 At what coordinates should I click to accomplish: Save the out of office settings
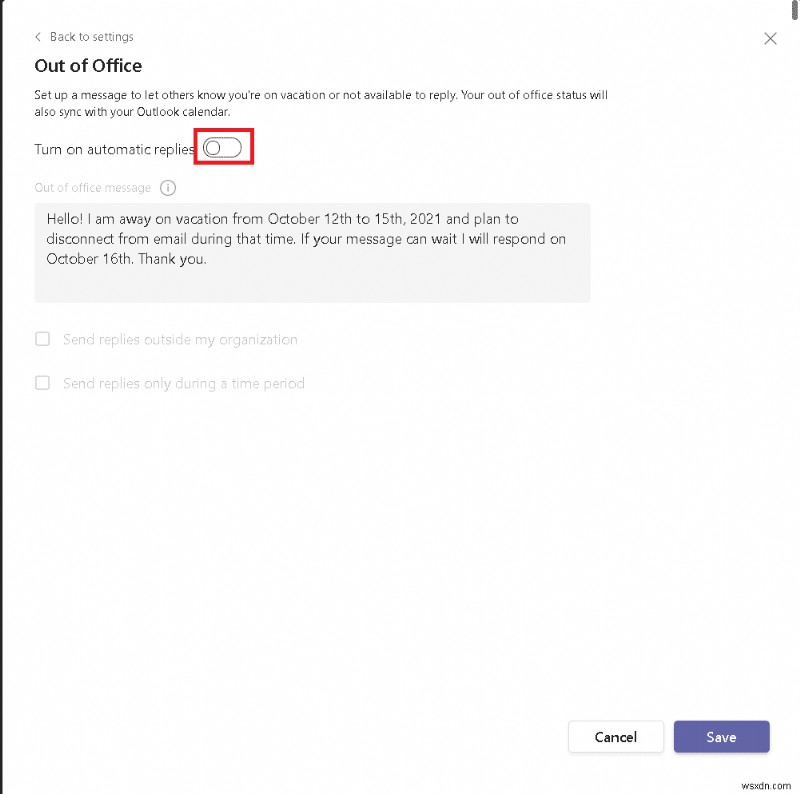721,737
